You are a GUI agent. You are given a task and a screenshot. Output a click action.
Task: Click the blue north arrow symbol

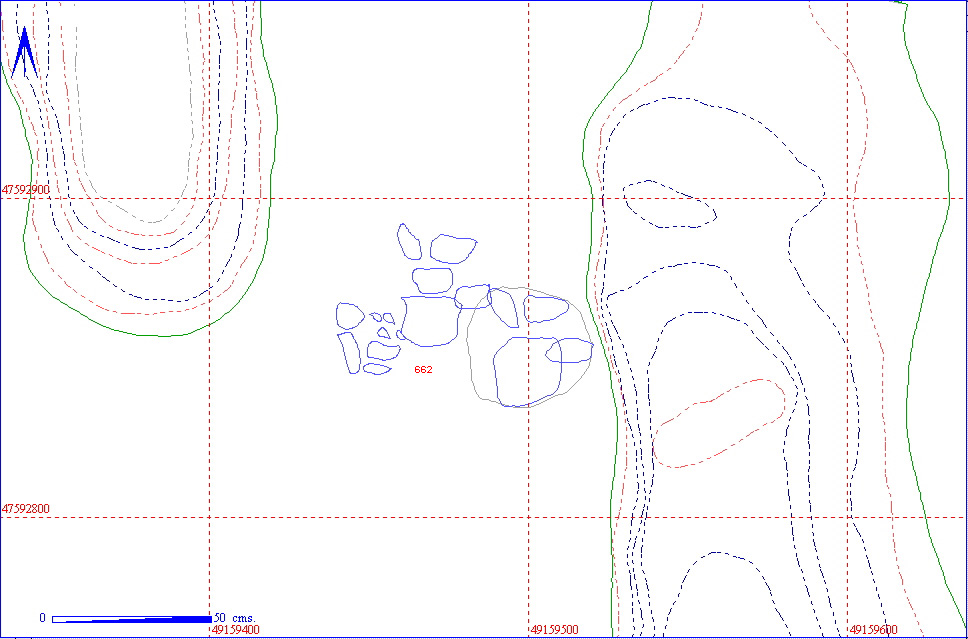(23, 52)
